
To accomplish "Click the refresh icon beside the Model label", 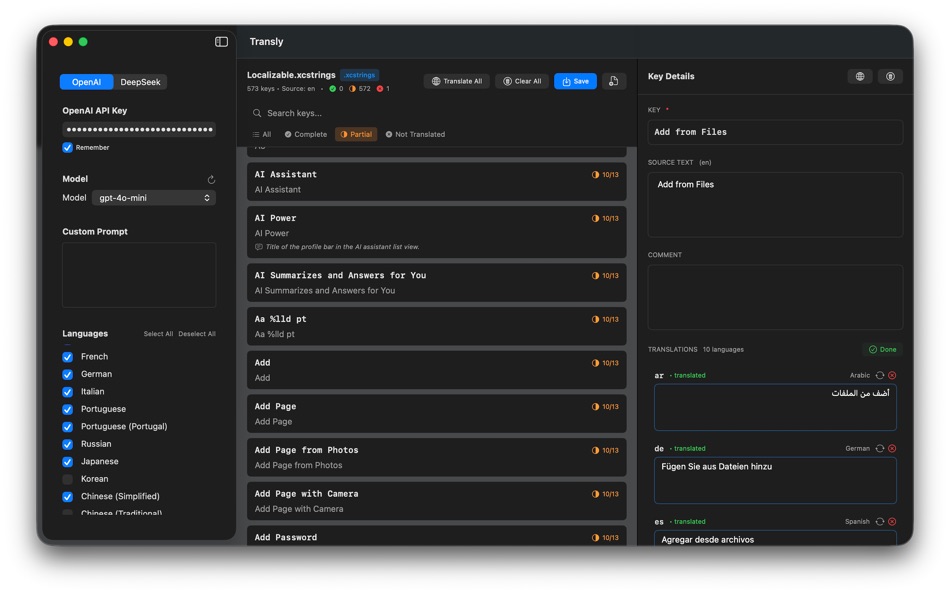I will point(210,179).
